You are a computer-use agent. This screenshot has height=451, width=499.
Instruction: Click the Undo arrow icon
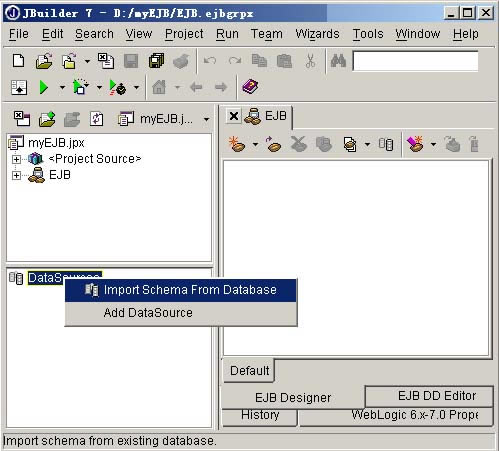tap(210, 61)
